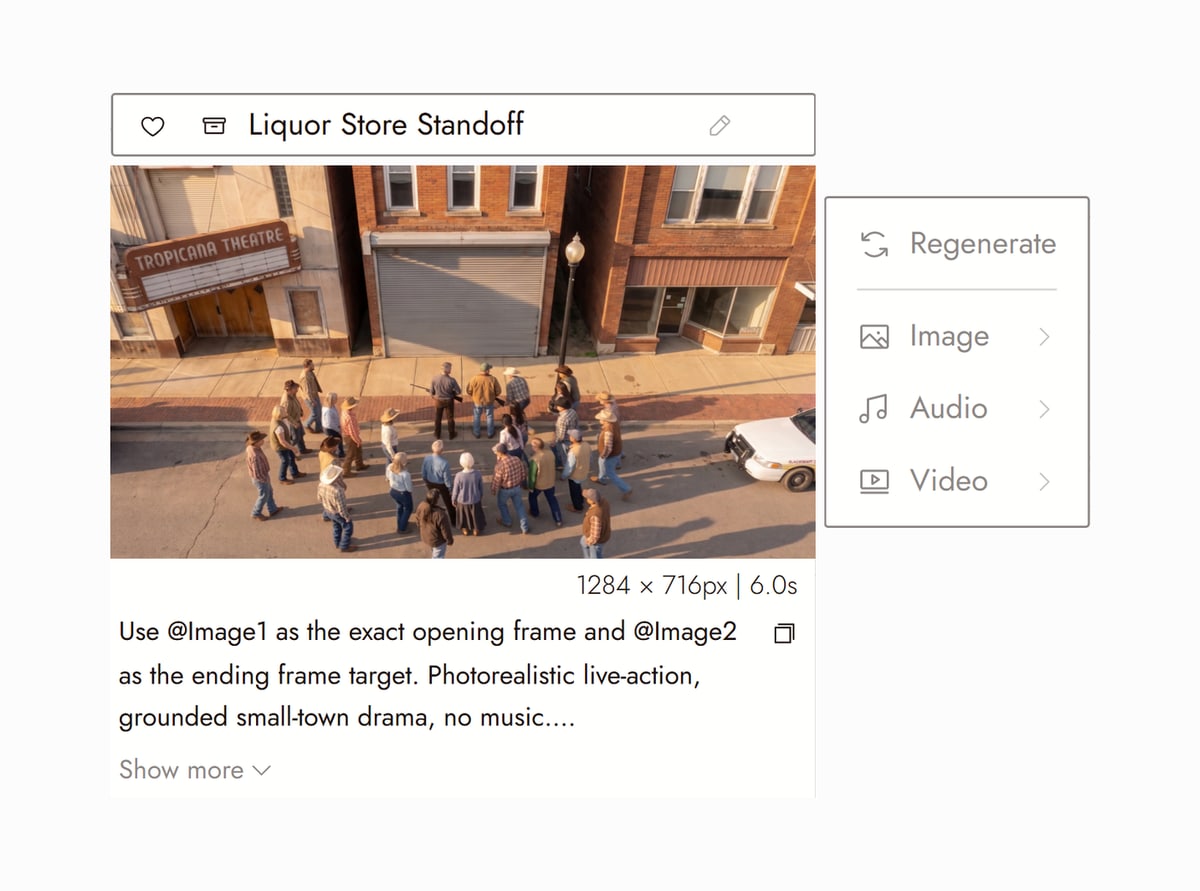The height and width of the screenshot is (891, 1200).
Task: Expand the Image submenu arrow
Action: tap(1044, 337)
